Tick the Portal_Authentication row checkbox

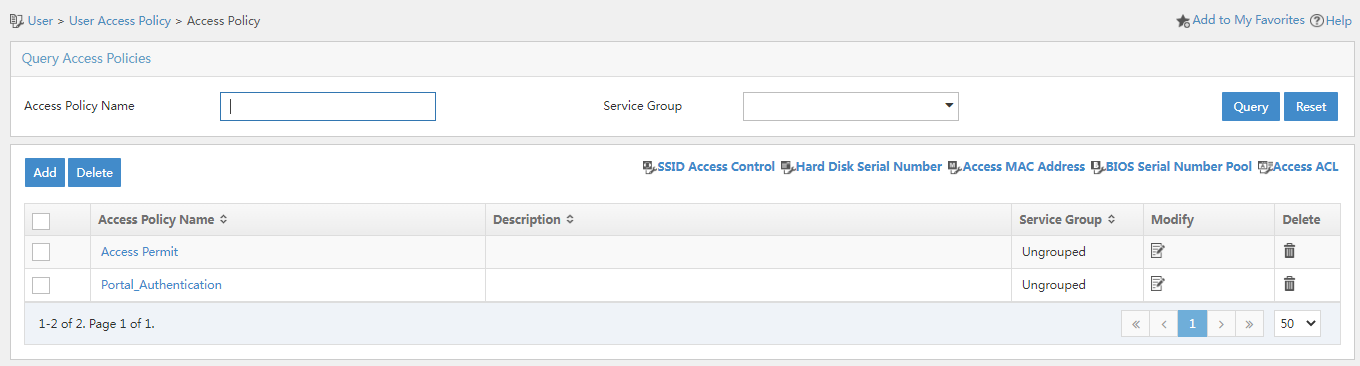(41, 285)
